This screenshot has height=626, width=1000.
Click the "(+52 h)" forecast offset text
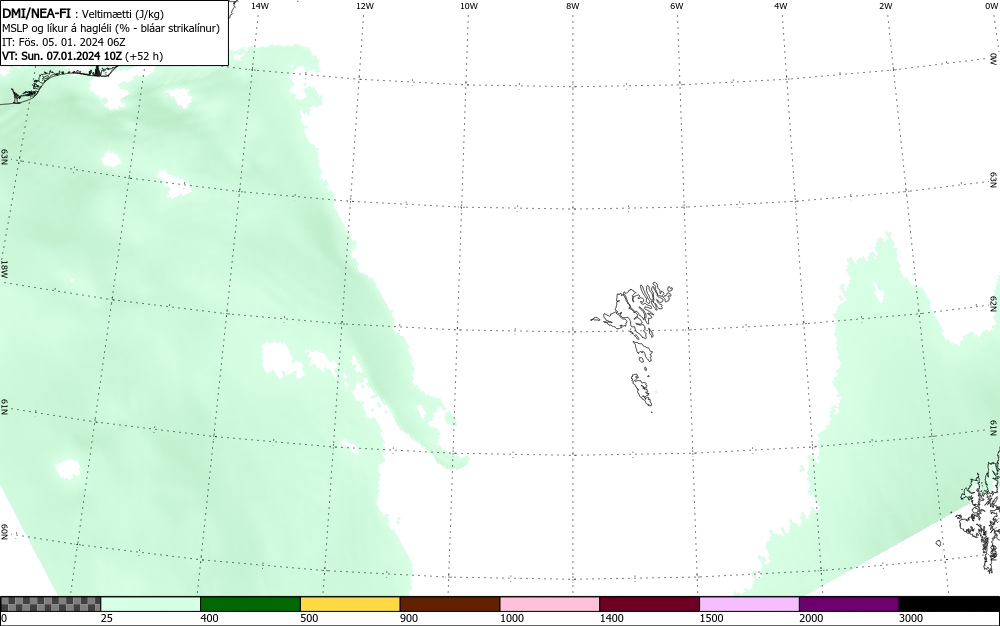(144, 56)
